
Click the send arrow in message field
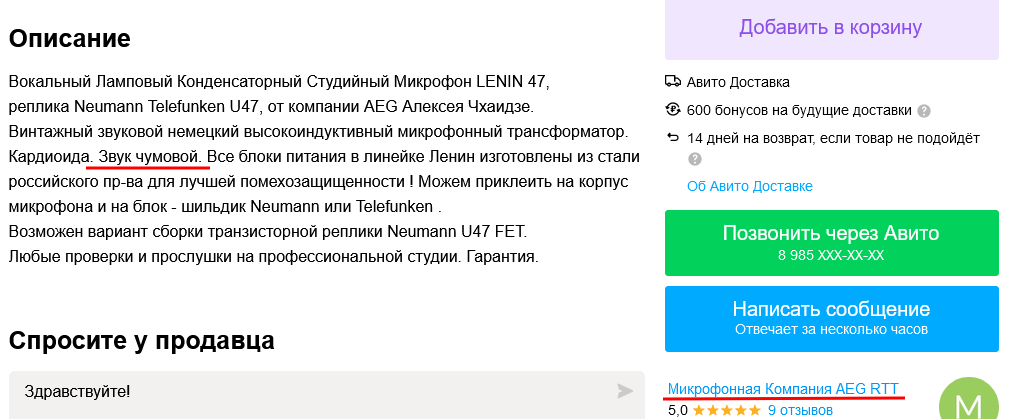[x=625, y=390]
